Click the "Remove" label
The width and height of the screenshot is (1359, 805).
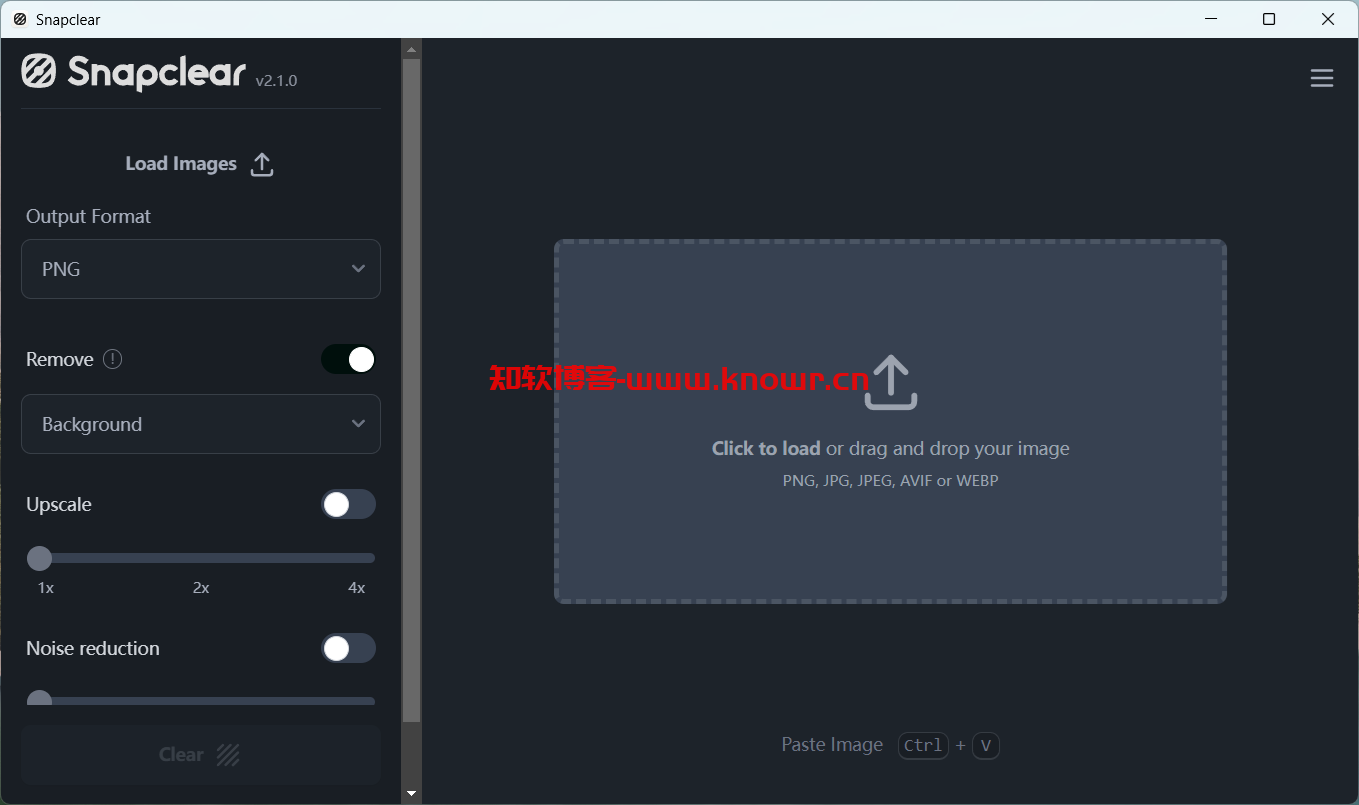(x=60, y=359)
